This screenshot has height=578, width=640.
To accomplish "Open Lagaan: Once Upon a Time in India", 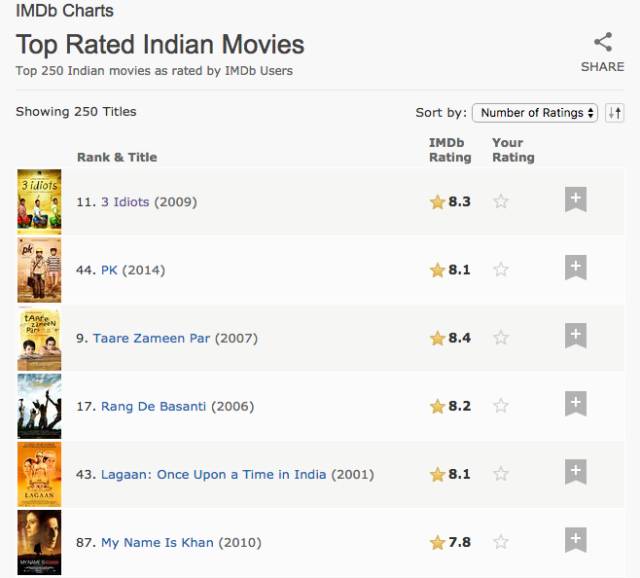I will tap(213, 474).
